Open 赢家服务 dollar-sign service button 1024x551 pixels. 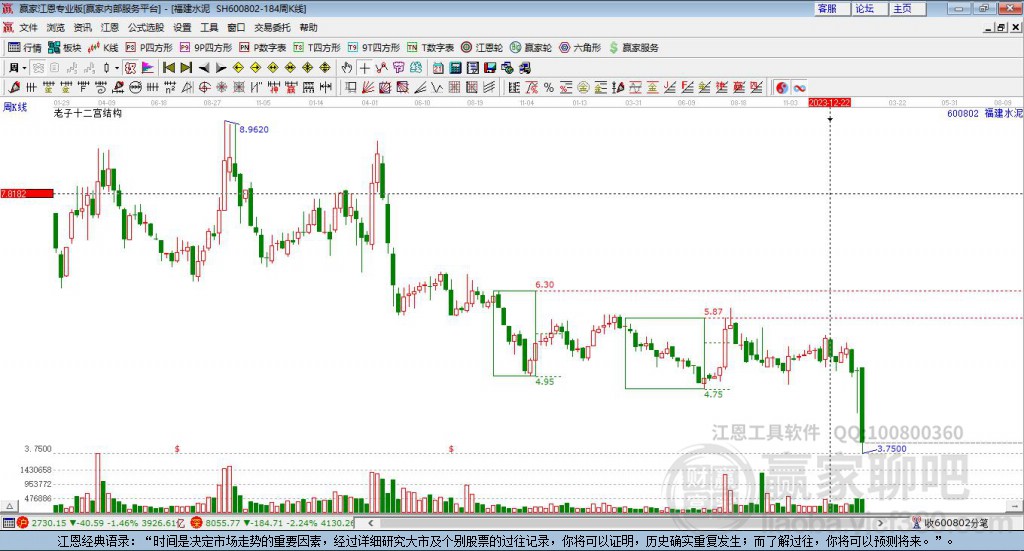coord(633,48)
